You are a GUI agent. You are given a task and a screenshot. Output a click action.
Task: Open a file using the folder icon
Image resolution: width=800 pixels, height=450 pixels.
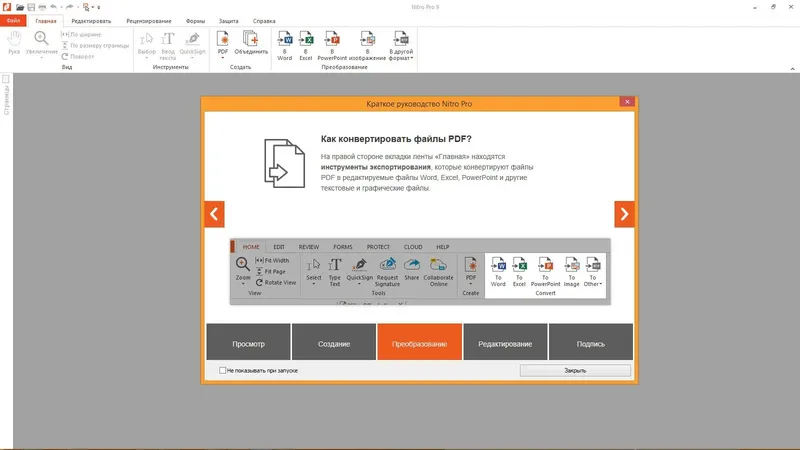[x=20, y=7]
